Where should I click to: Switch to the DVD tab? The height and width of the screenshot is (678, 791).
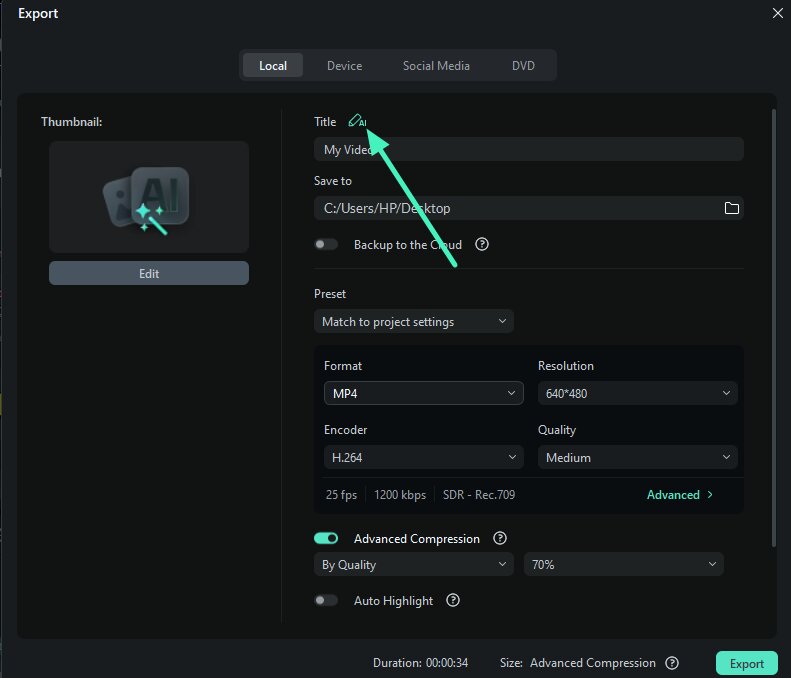click(x=523, y=66)
